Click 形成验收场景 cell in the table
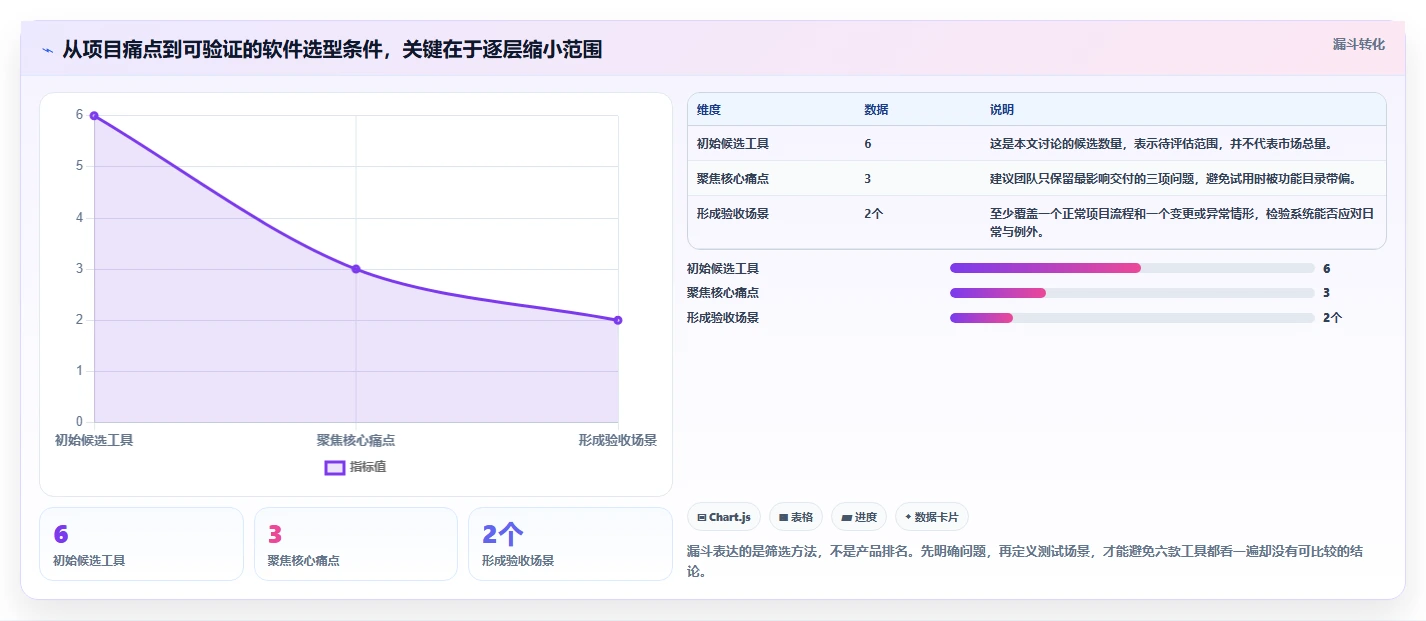The height and width of the screenshot is (621, 1426). coord(733,214)
